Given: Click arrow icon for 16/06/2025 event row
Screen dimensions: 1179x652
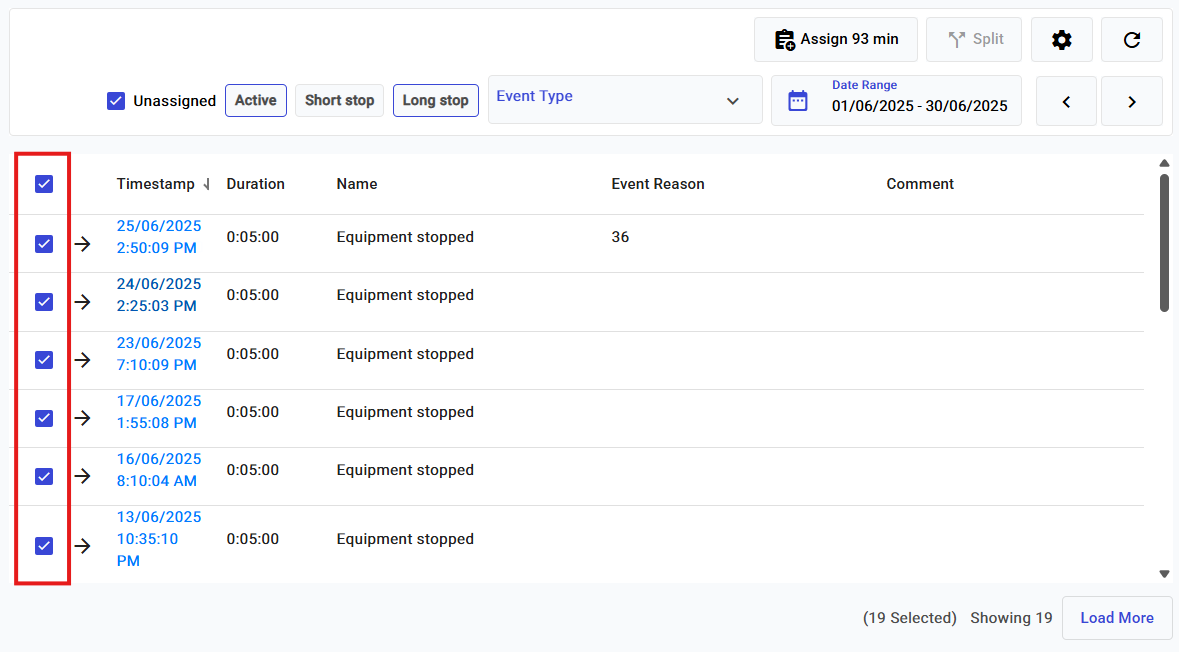Looking at the screenshot, I should click(83, 476).
